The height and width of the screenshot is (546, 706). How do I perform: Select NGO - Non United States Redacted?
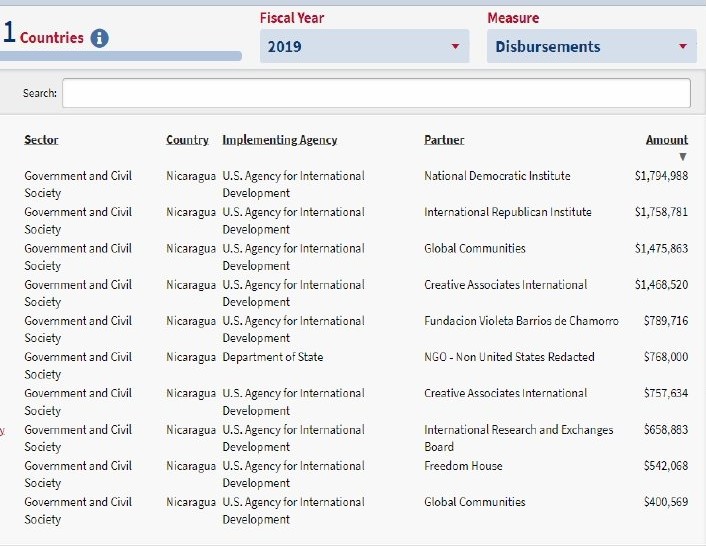click(509, 357)
